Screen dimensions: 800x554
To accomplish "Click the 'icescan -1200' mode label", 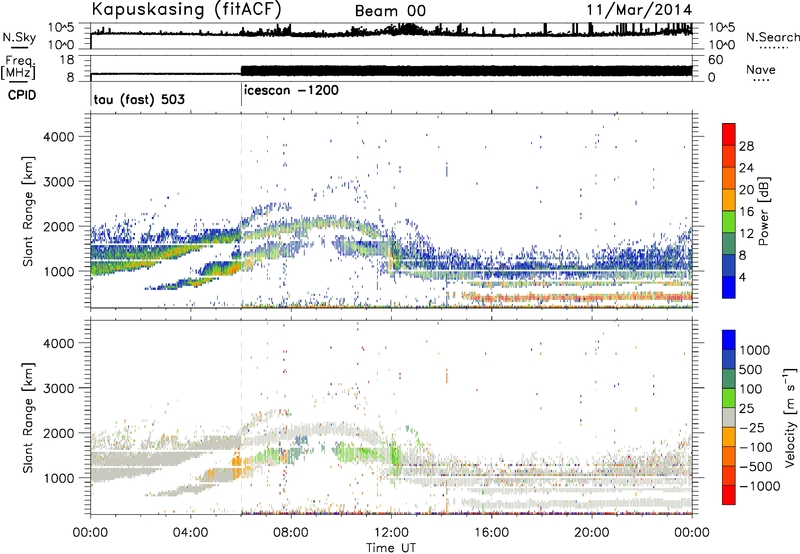I will (291, 91).
